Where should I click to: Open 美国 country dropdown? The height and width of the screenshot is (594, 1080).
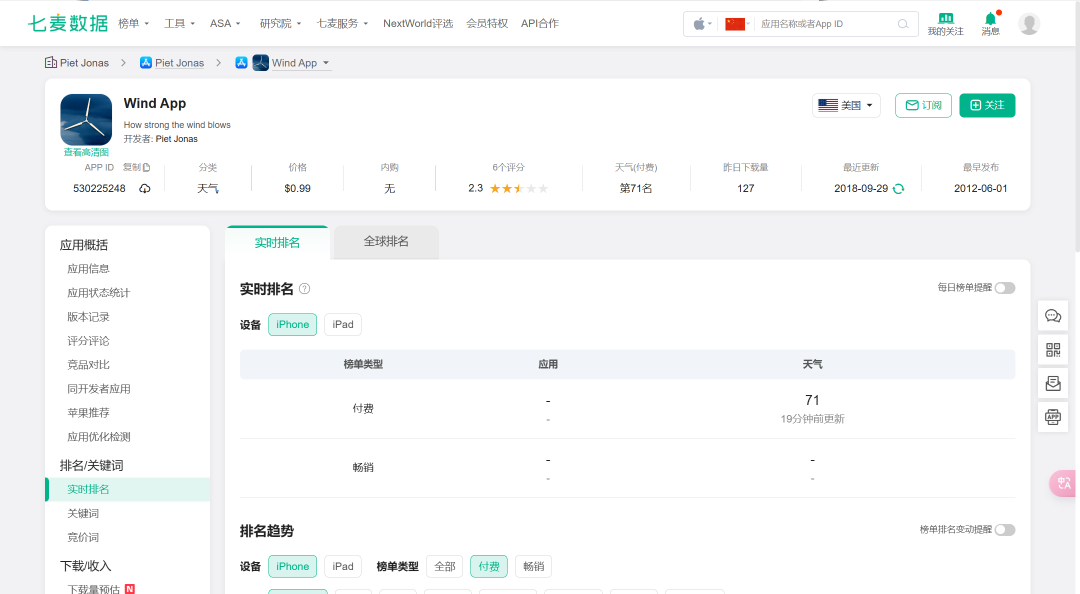tap(846, 105)
